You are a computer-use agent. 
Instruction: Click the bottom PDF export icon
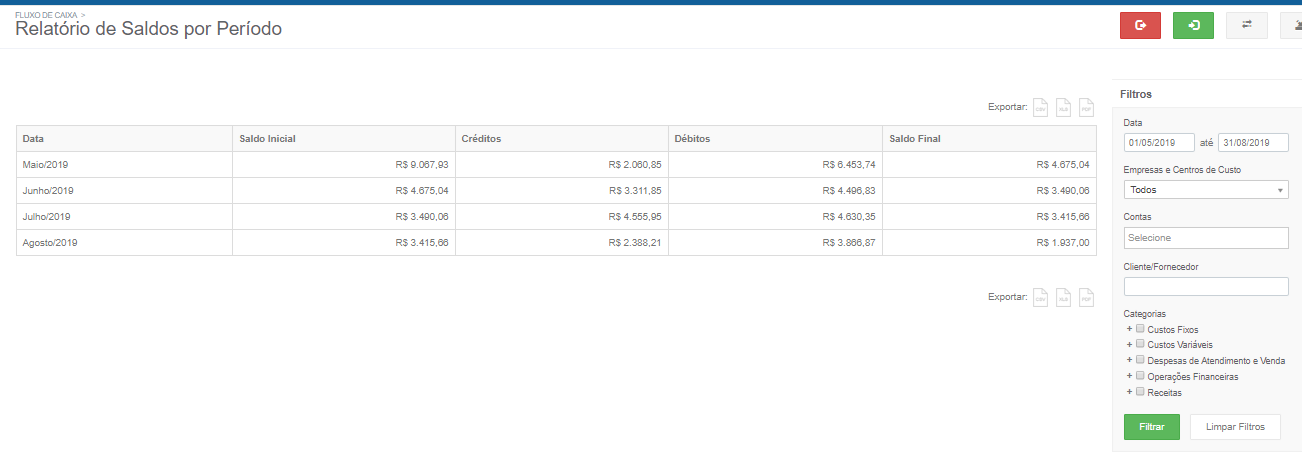(x=1087, y=297)
